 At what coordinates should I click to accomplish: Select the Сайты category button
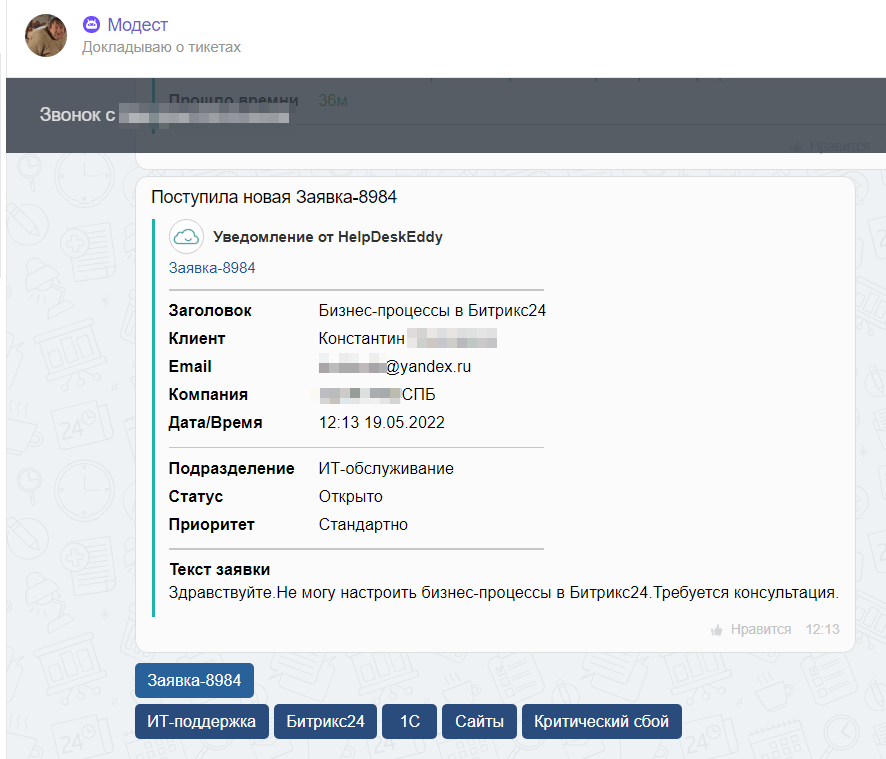(x=479, y=721)
